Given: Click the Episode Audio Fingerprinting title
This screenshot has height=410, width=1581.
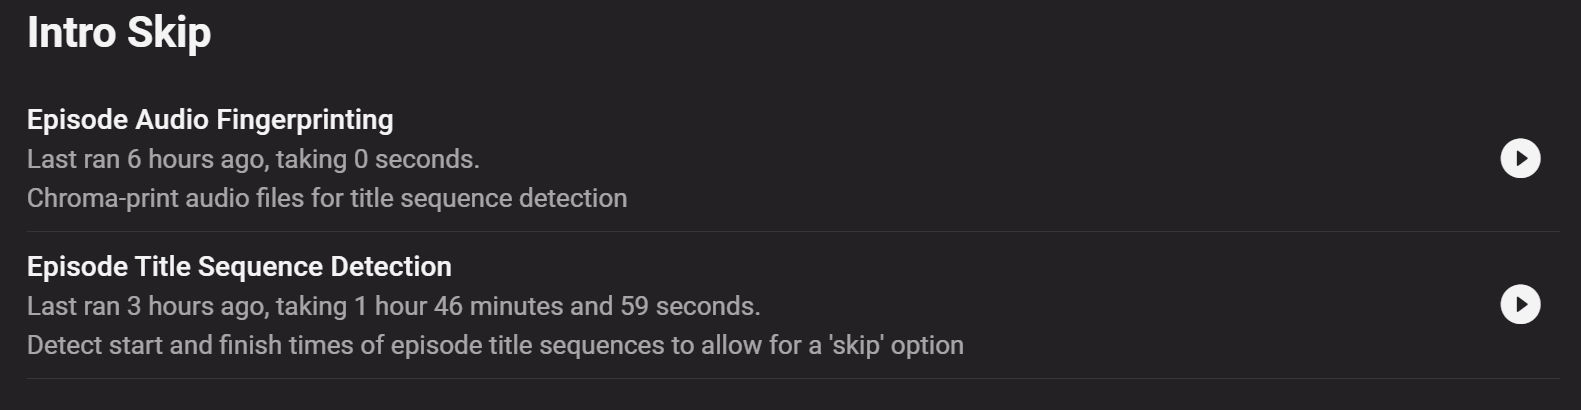Looking at the screenshot, I should tap(210, 120).
